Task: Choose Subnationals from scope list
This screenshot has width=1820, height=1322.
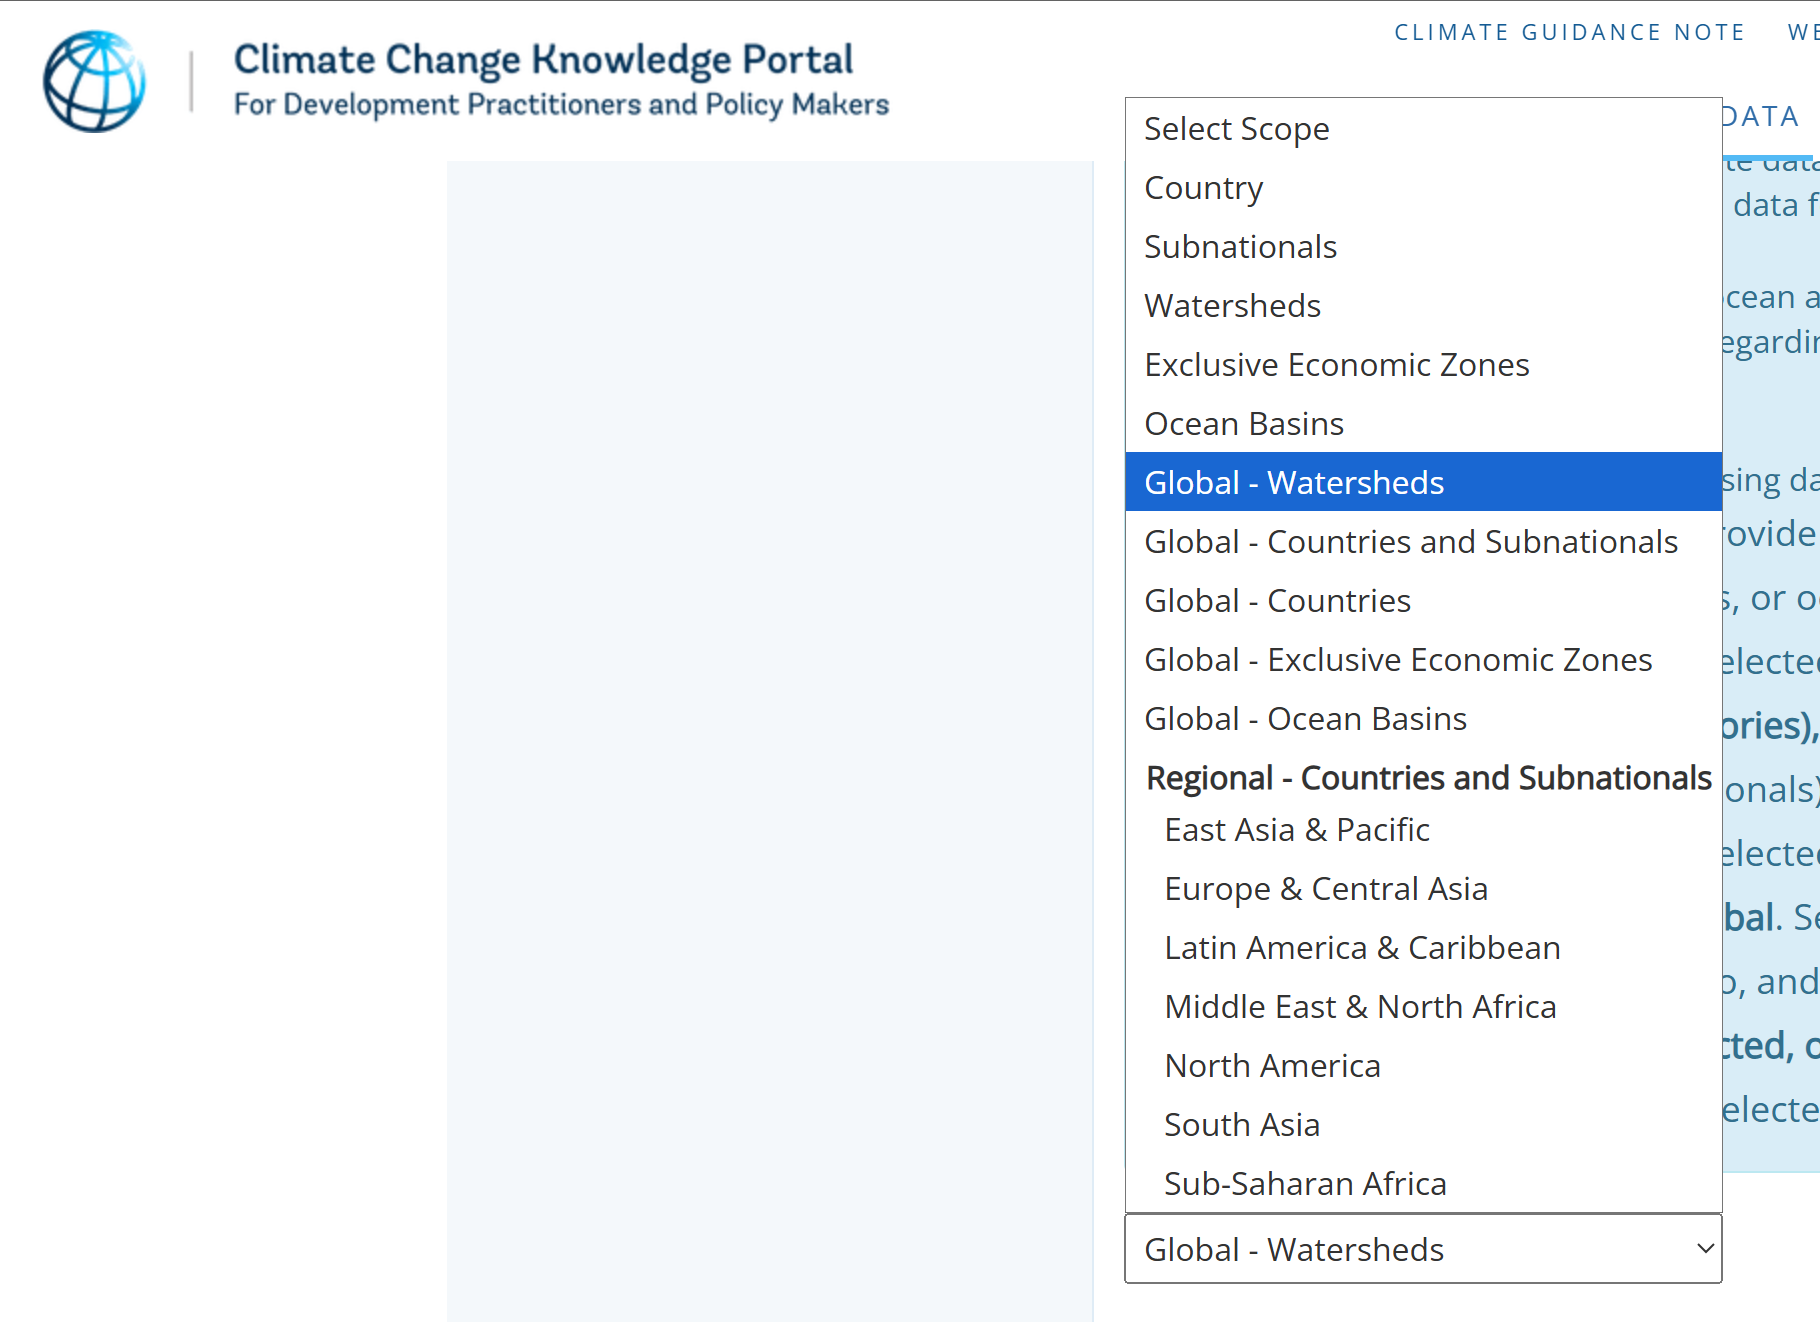Action: click(1240, 247)
